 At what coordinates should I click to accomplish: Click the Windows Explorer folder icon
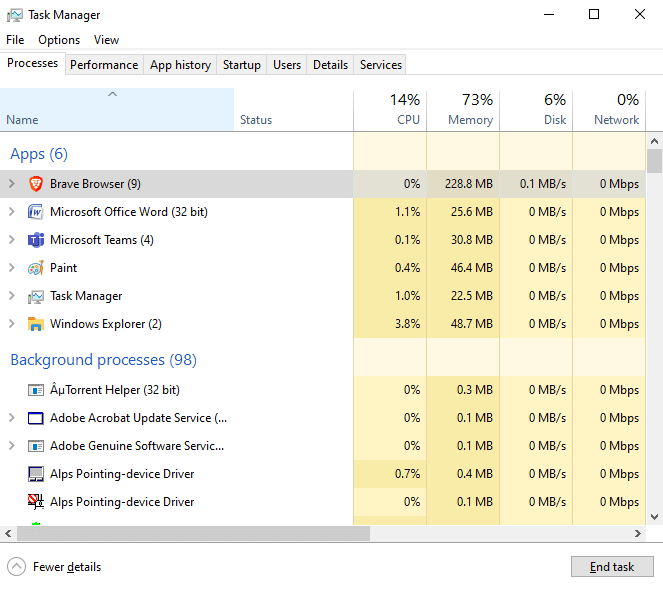[x=36, y=324]
